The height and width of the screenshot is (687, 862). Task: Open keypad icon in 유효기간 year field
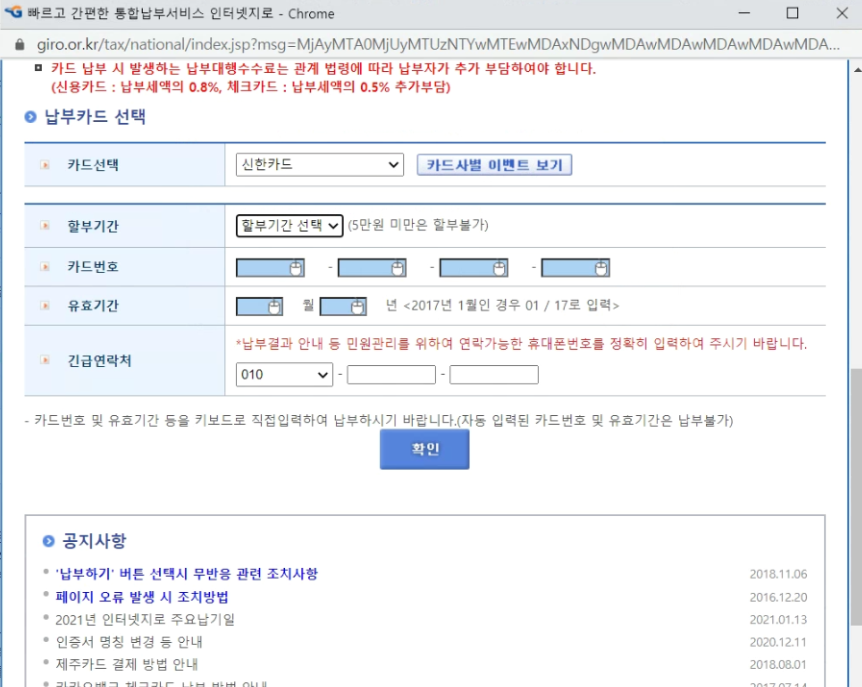358,307
